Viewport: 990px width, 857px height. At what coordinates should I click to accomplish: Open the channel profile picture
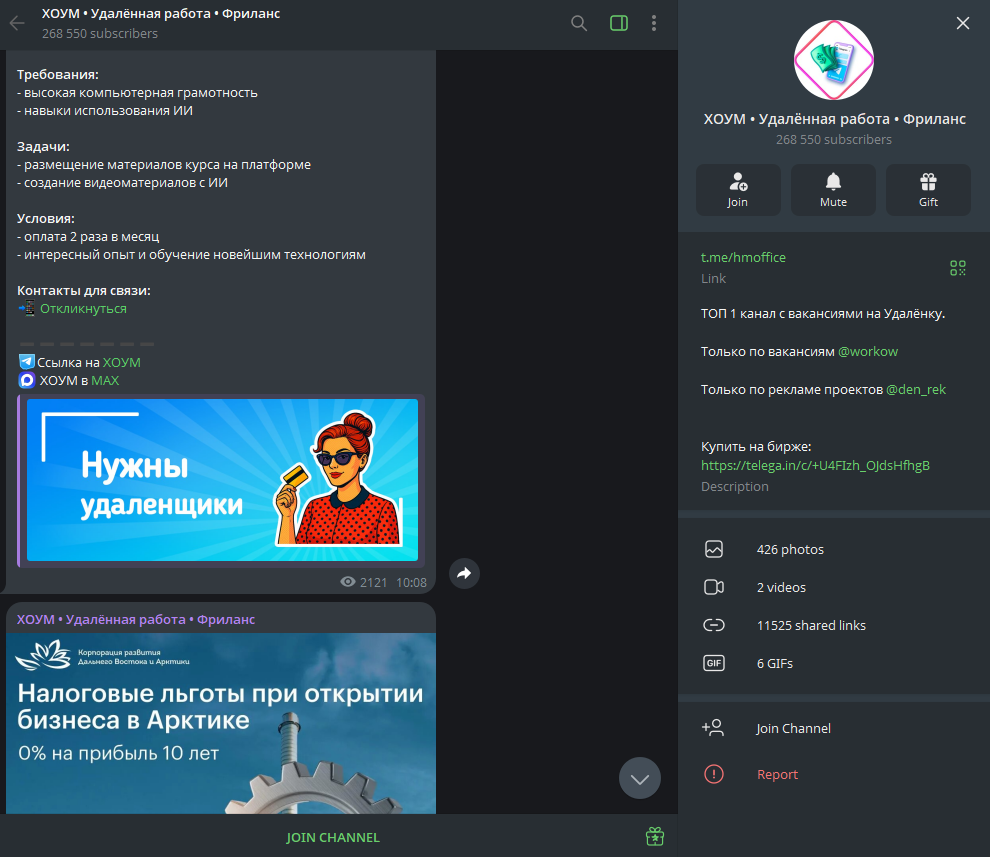pos(833,59)
